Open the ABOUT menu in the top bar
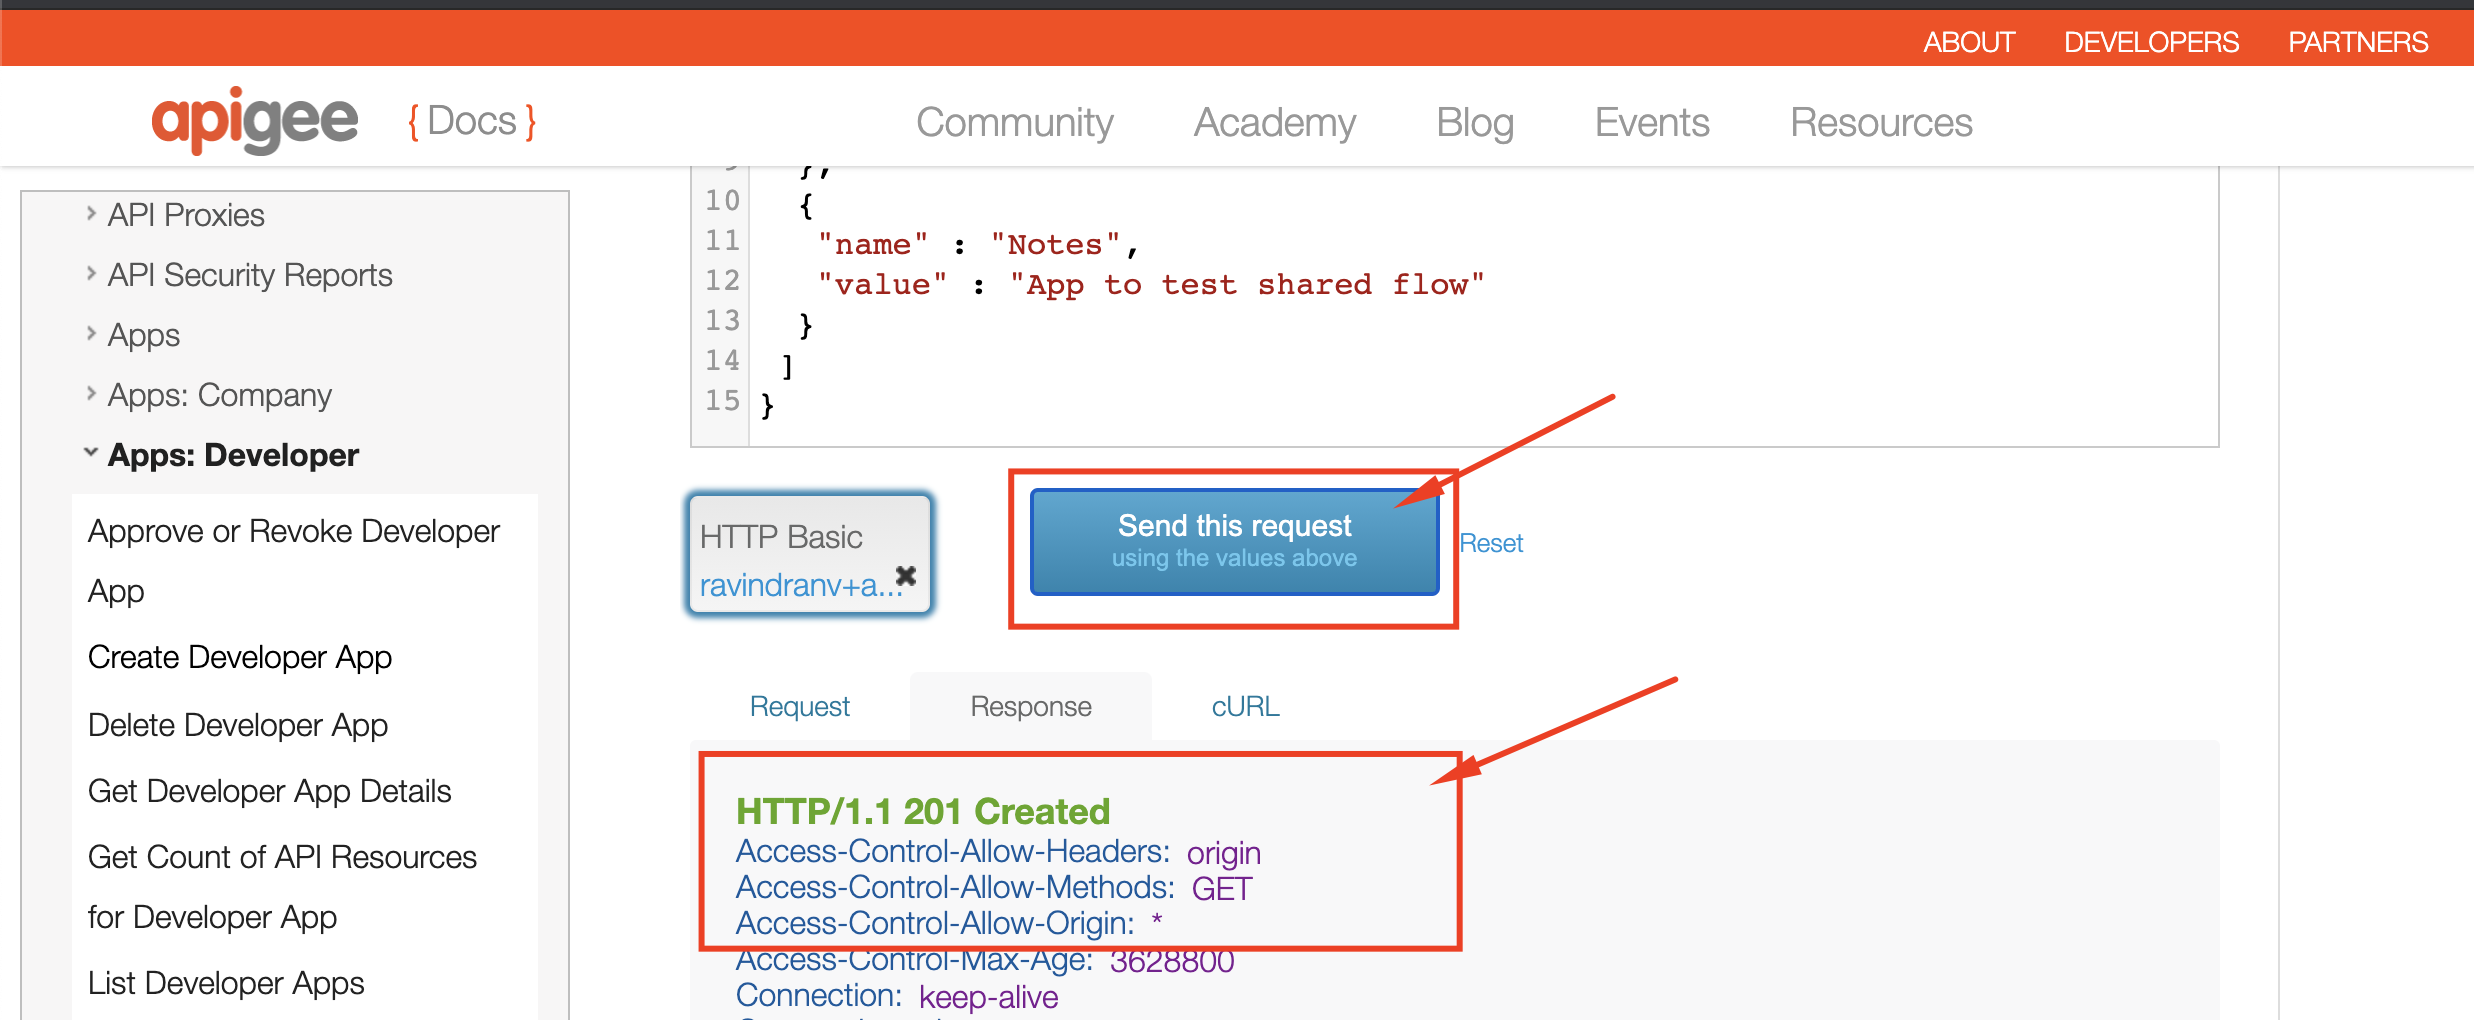Viewport: 2474px width, 1020px height. (1969, 42)
